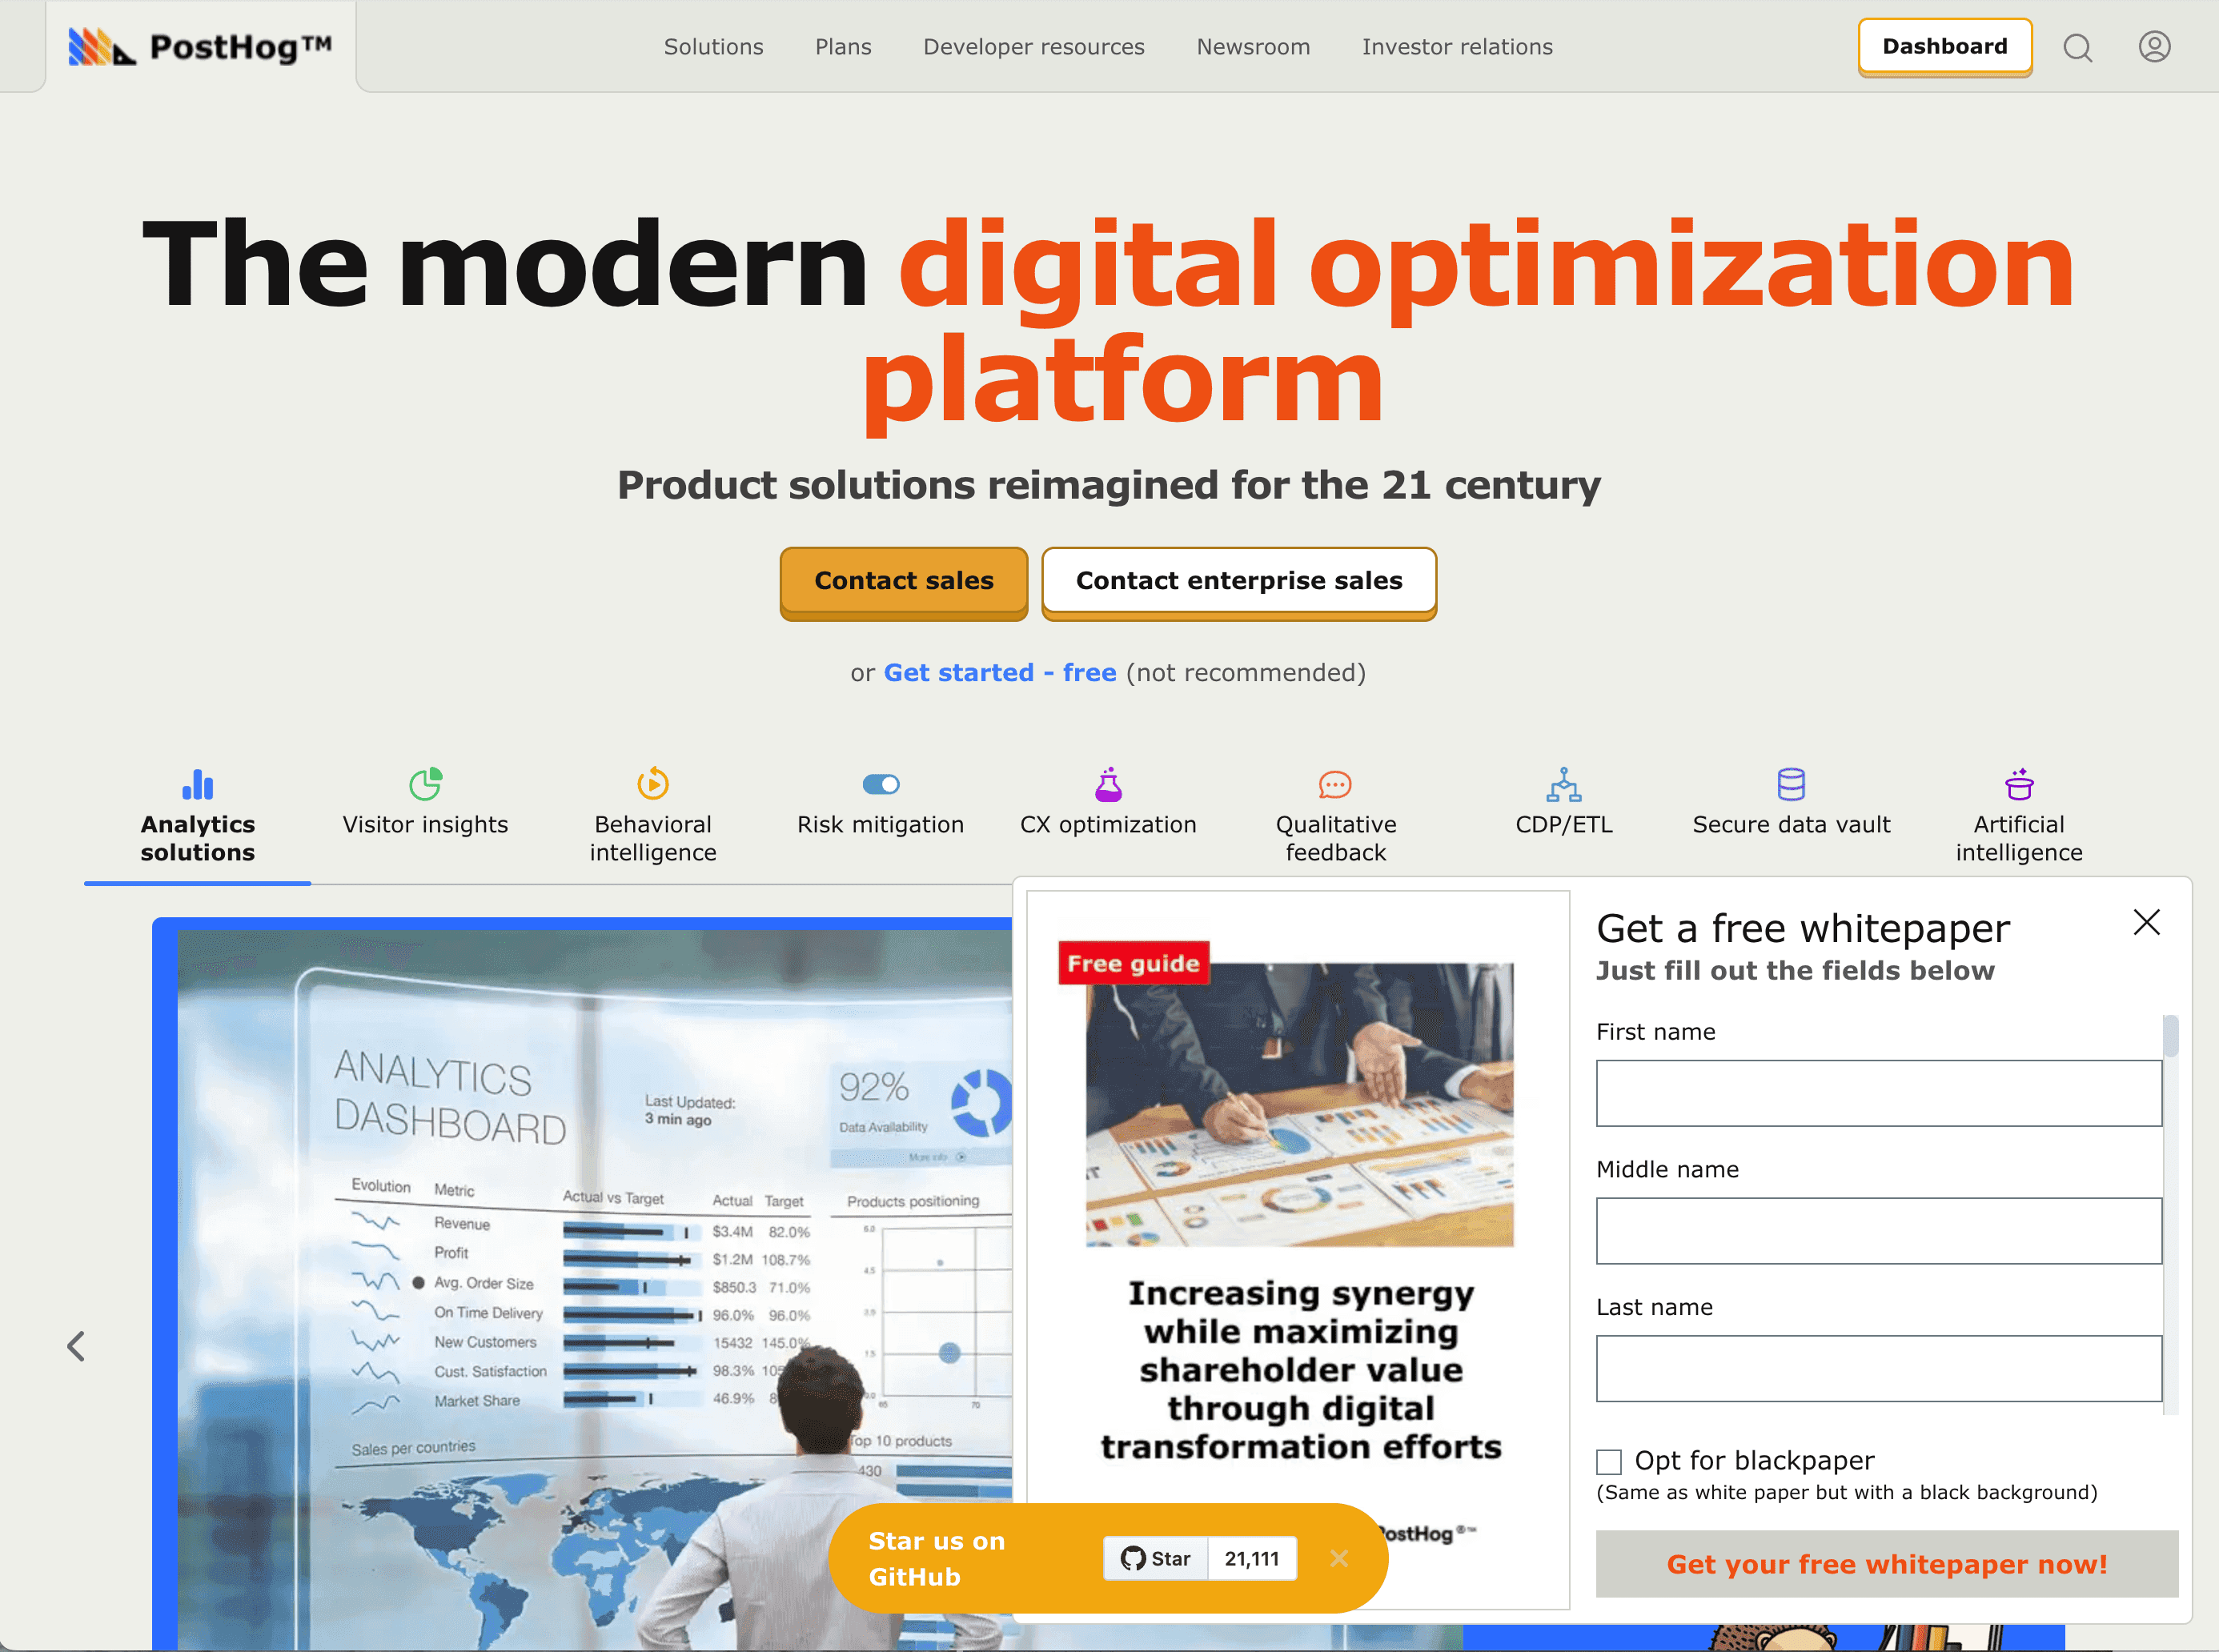Toggle the Risk mitigation on/off switch

point(880,784)
